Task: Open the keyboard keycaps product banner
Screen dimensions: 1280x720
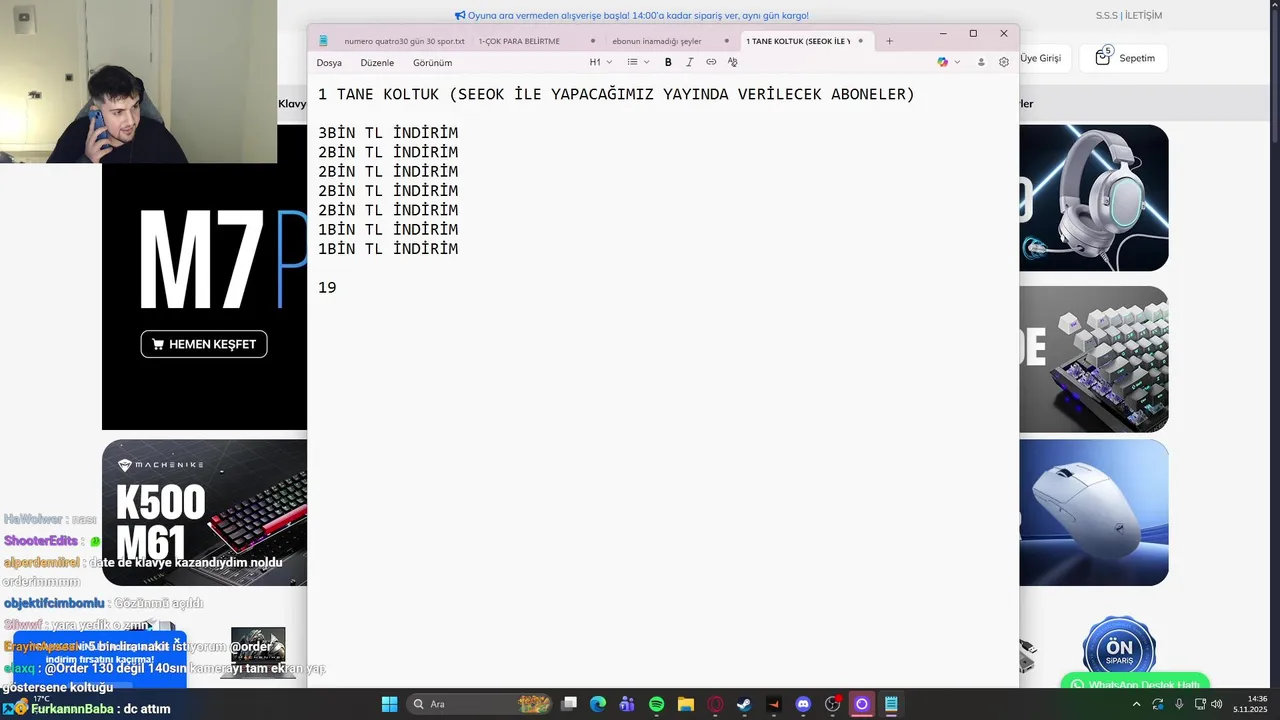Action: [1093, 359]
